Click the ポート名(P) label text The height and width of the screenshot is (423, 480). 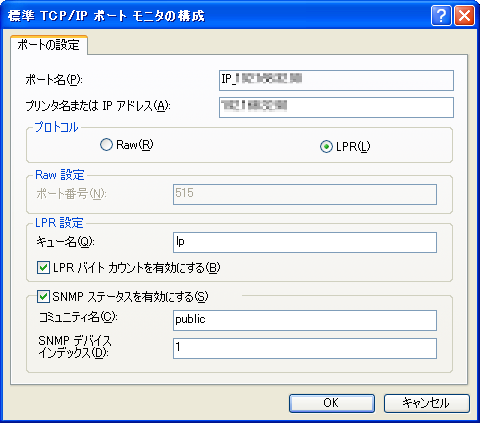point(54,80)
